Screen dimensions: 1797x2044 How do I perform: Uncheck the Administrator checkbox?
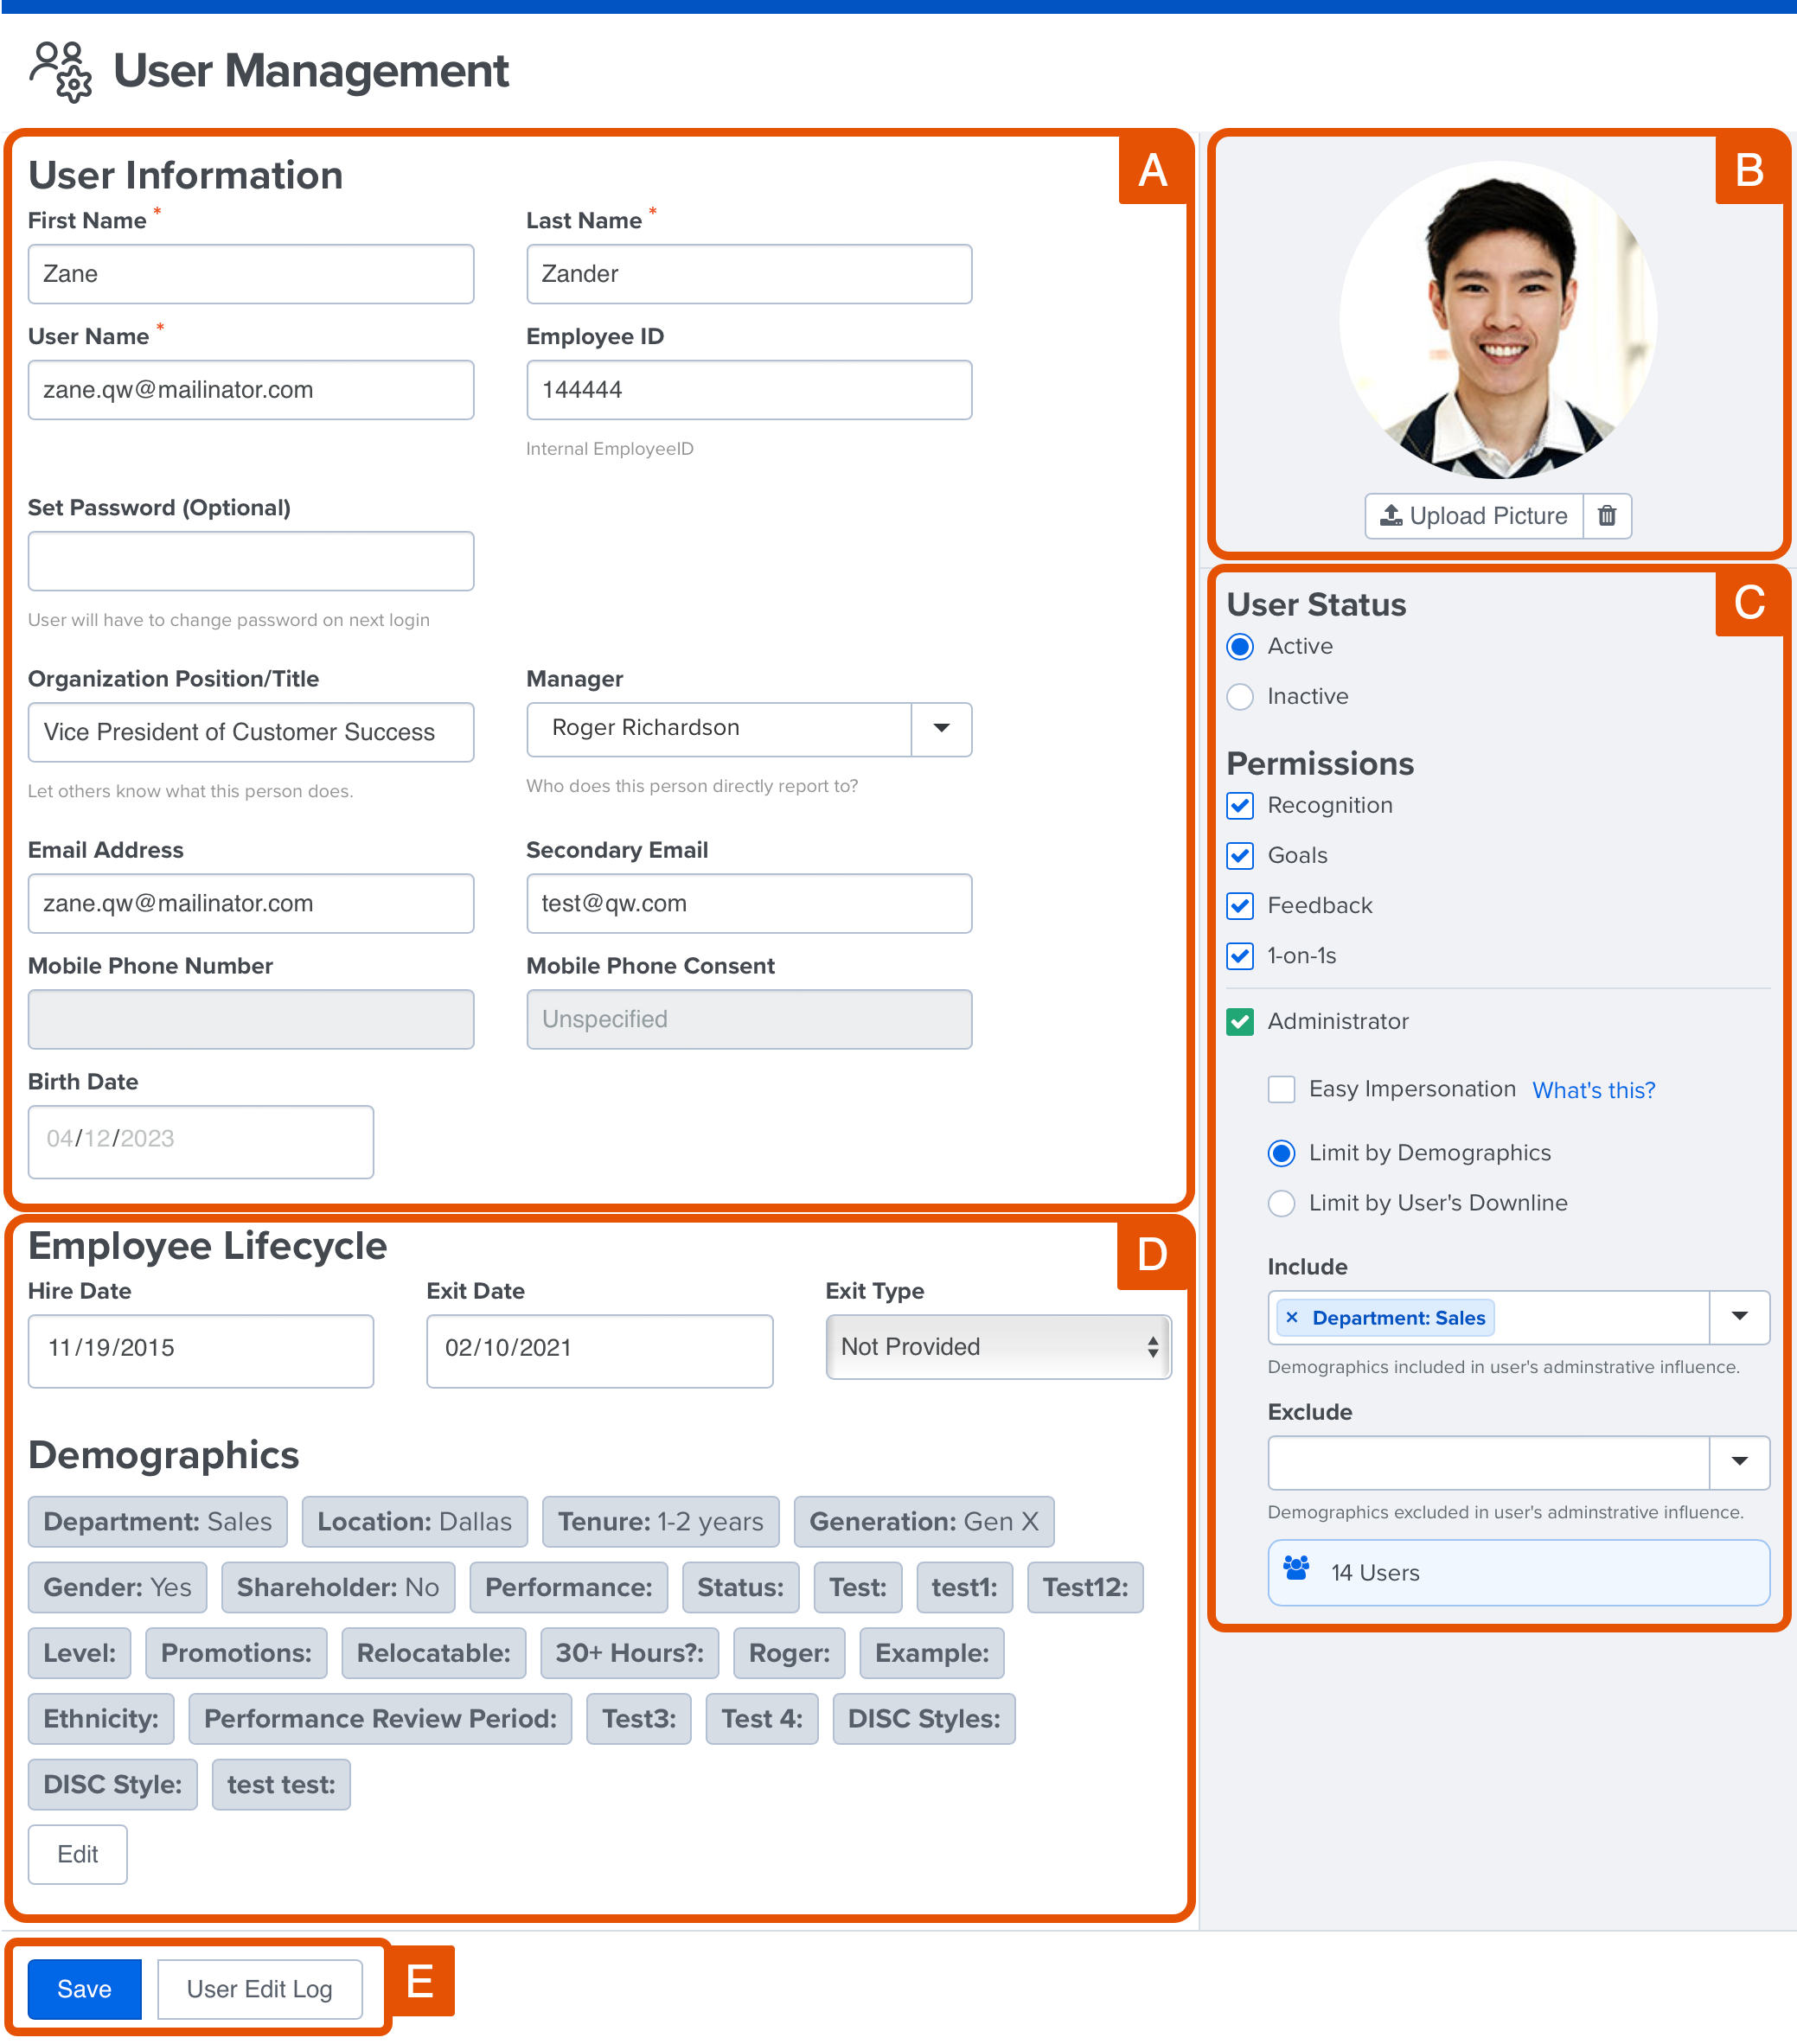[1239, 1022]
